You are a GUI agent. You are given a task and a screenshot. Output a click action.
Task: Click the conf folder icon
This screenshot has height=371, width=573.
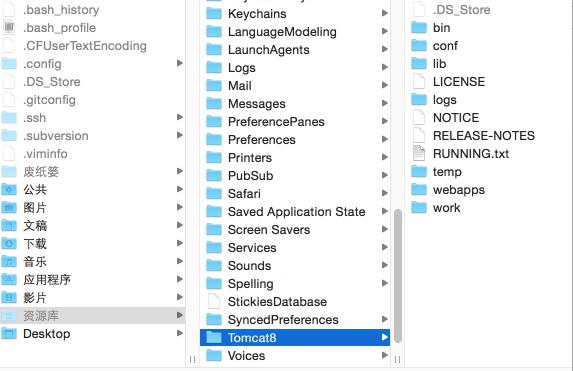pyautogui.click(x=419, y=46)
